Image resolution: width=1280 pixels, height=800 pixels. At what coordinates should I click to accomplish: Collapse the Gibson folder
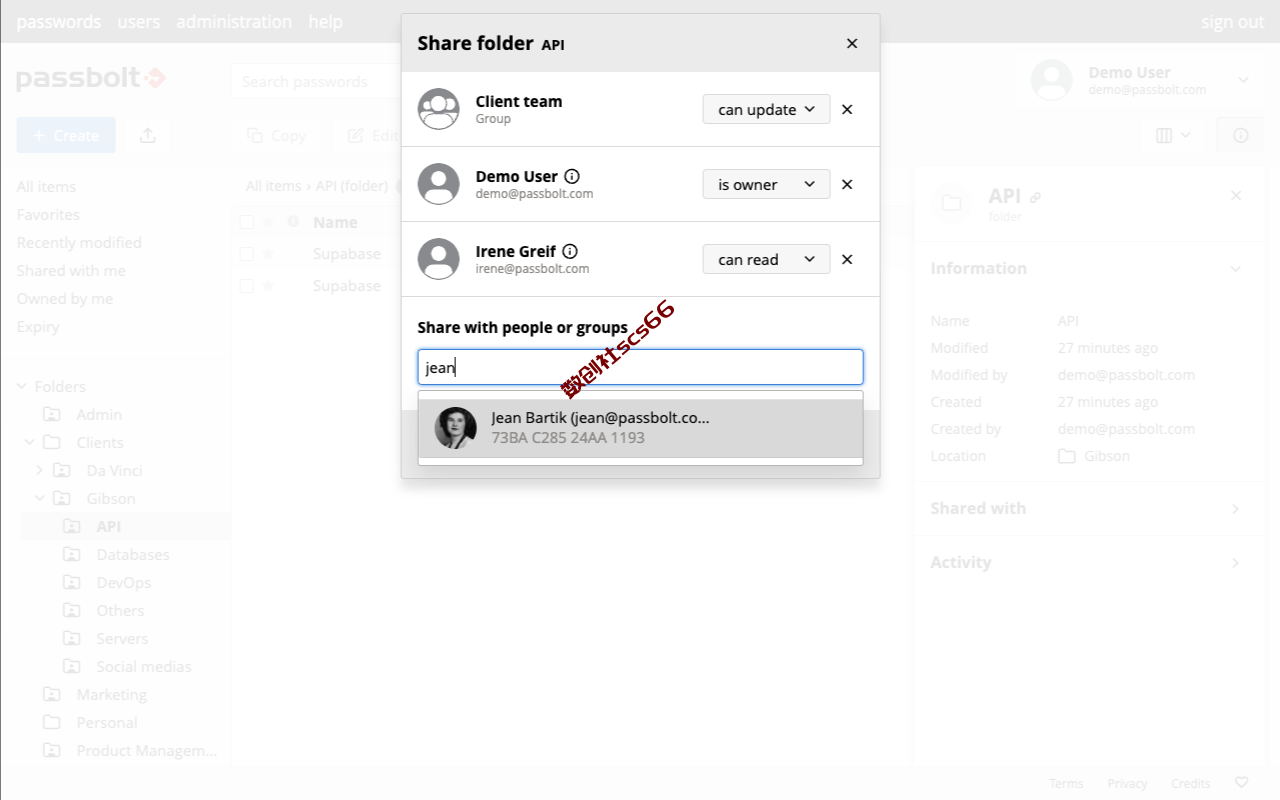(x=40, y=498)
